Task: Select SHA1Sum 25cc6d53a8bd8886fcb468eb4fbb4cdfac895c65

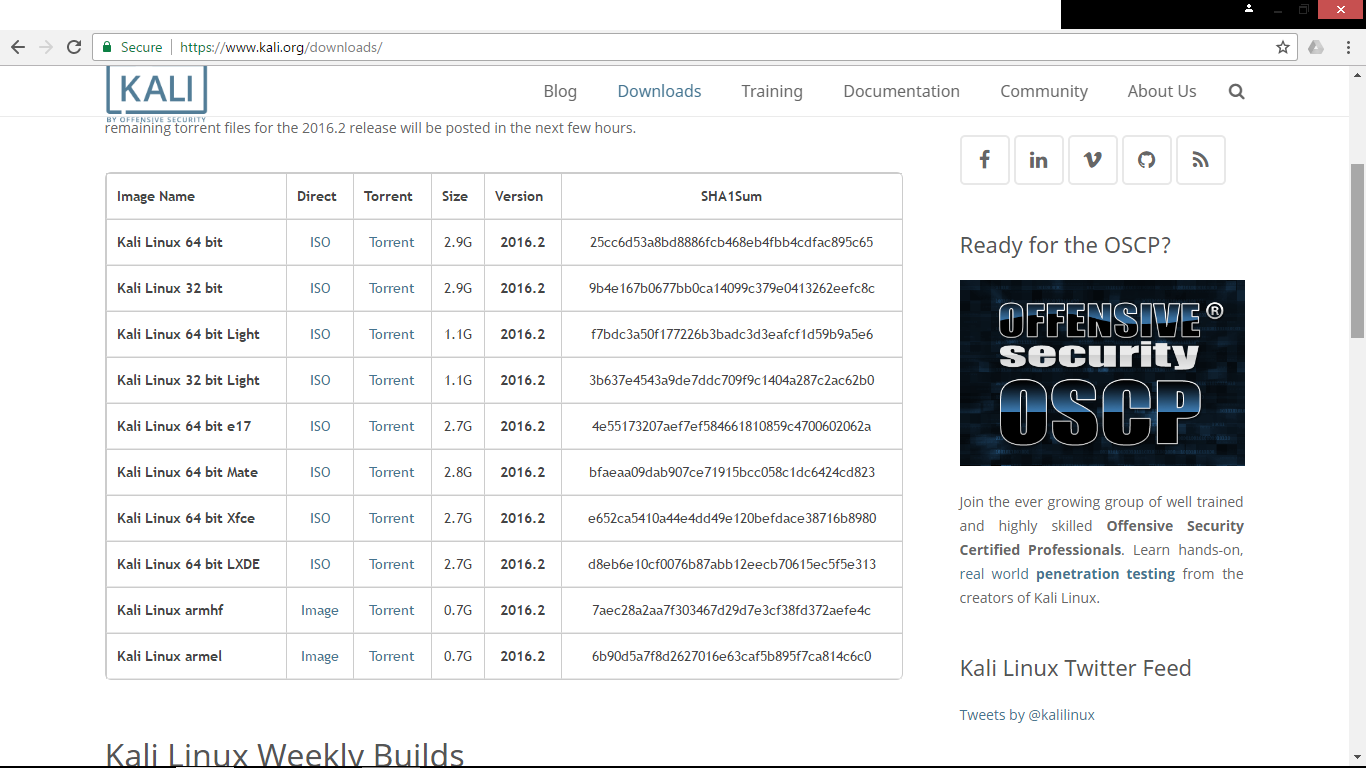Action: [732, 242]
